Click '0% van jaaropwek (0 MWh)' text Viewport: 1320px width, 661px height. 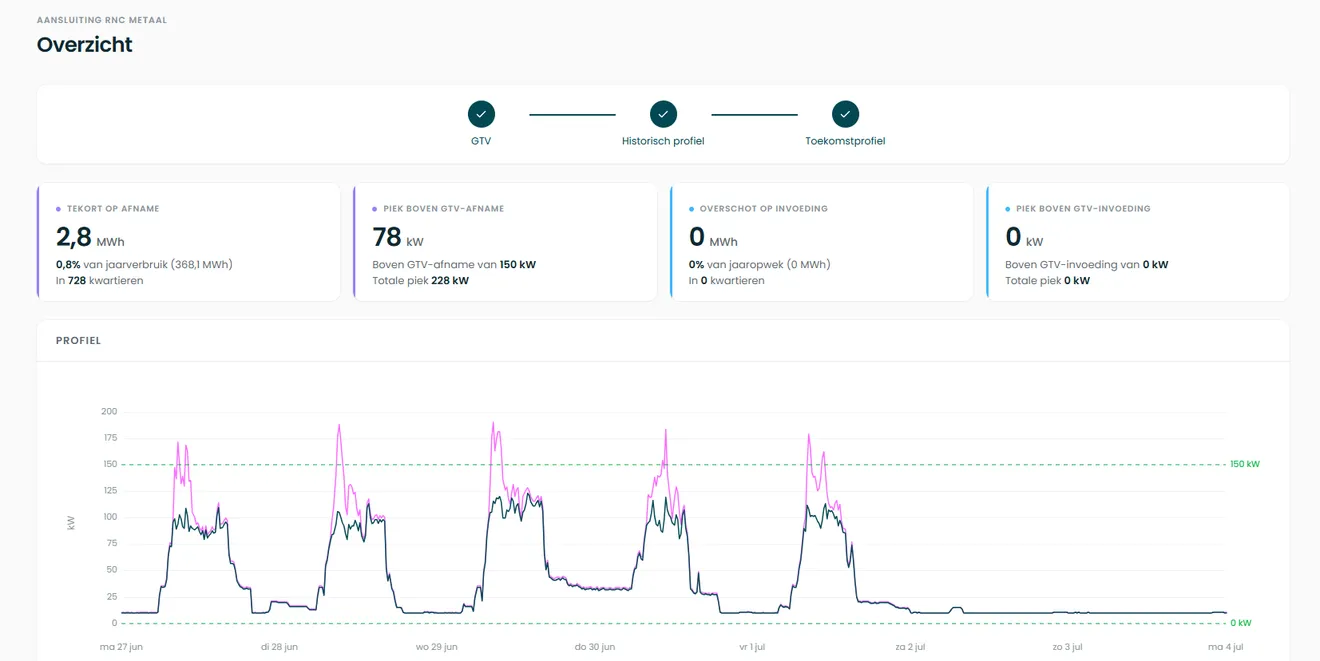pos(760,265)
